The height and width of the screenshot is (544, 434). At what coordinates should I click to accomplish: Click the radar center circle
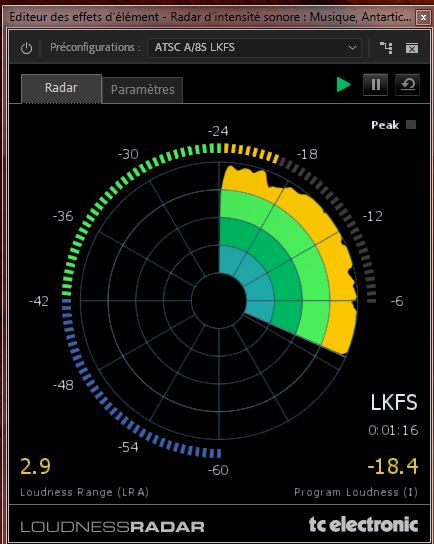pos(219,301)
